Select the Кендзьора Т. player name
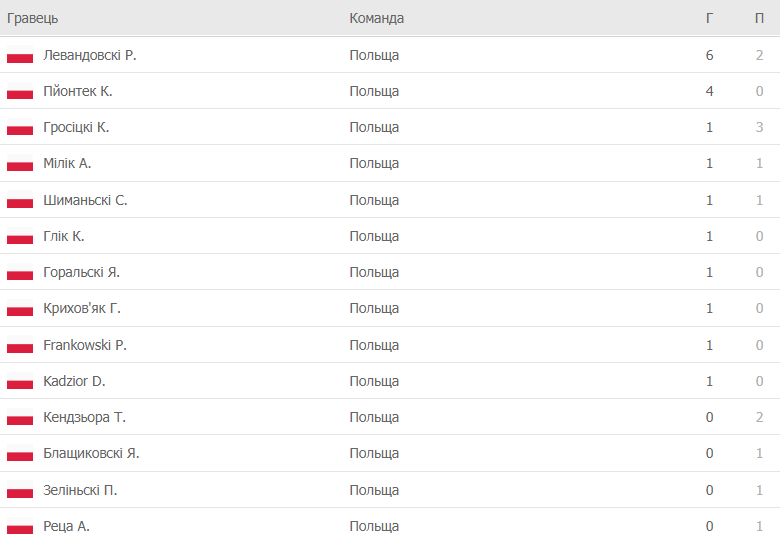This screenshot has height=542, width=782. click(84, 417)
